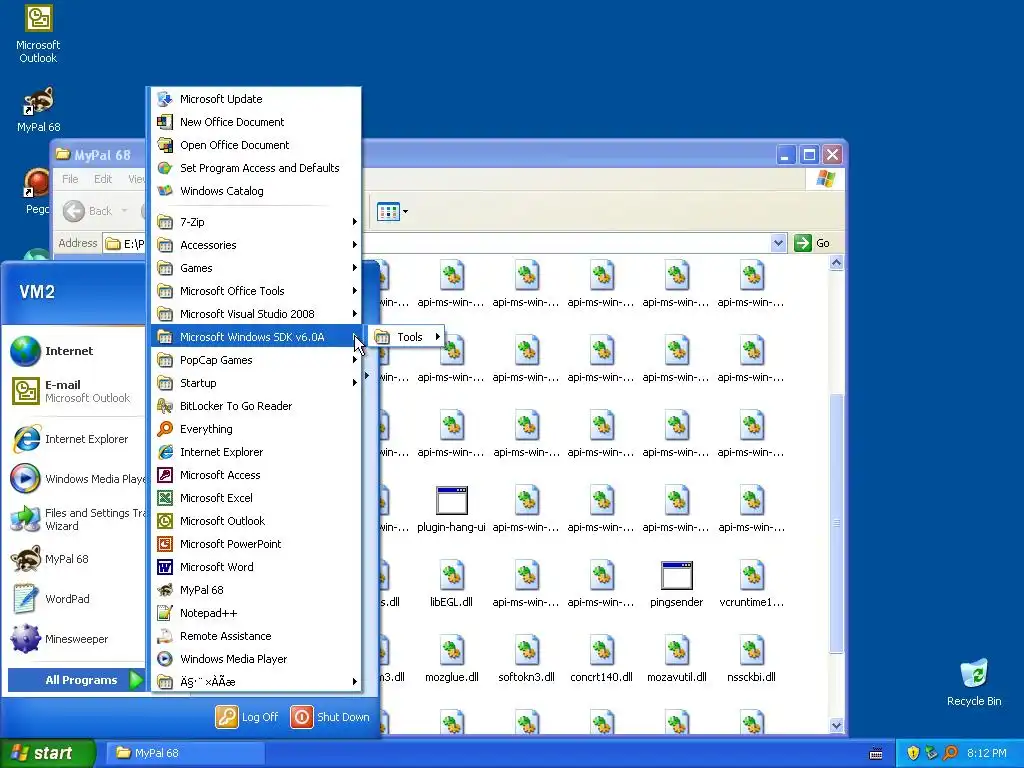Expand the 7-Zip program folder
The width and height of the screenshot is (1024, 768).
256,222
